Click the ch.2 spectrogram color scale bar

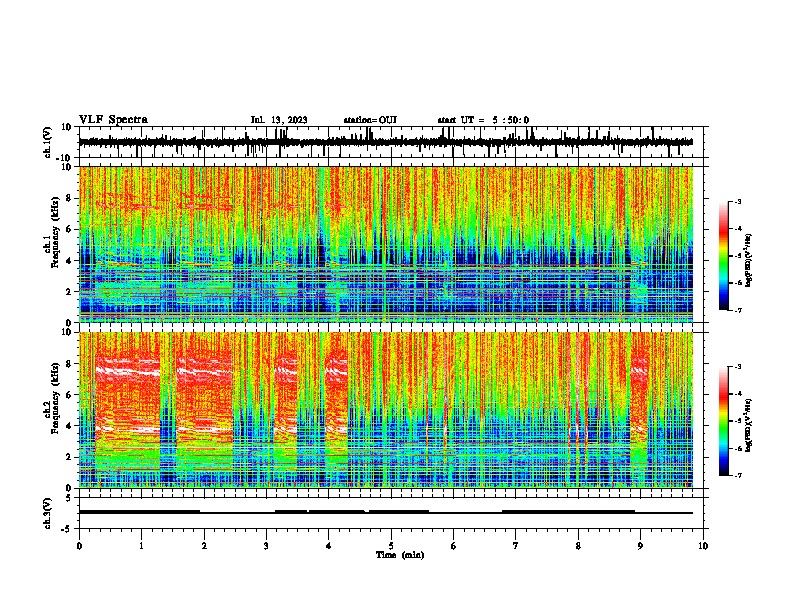point(724,421)
